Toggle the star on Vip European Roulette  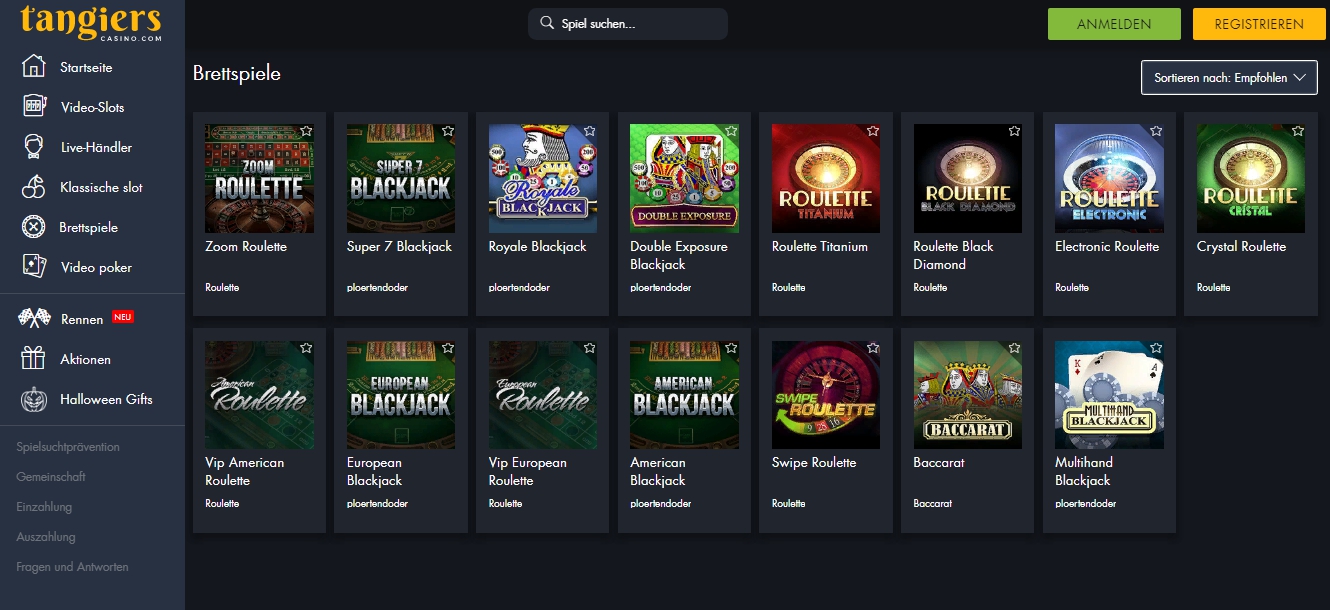590,348
